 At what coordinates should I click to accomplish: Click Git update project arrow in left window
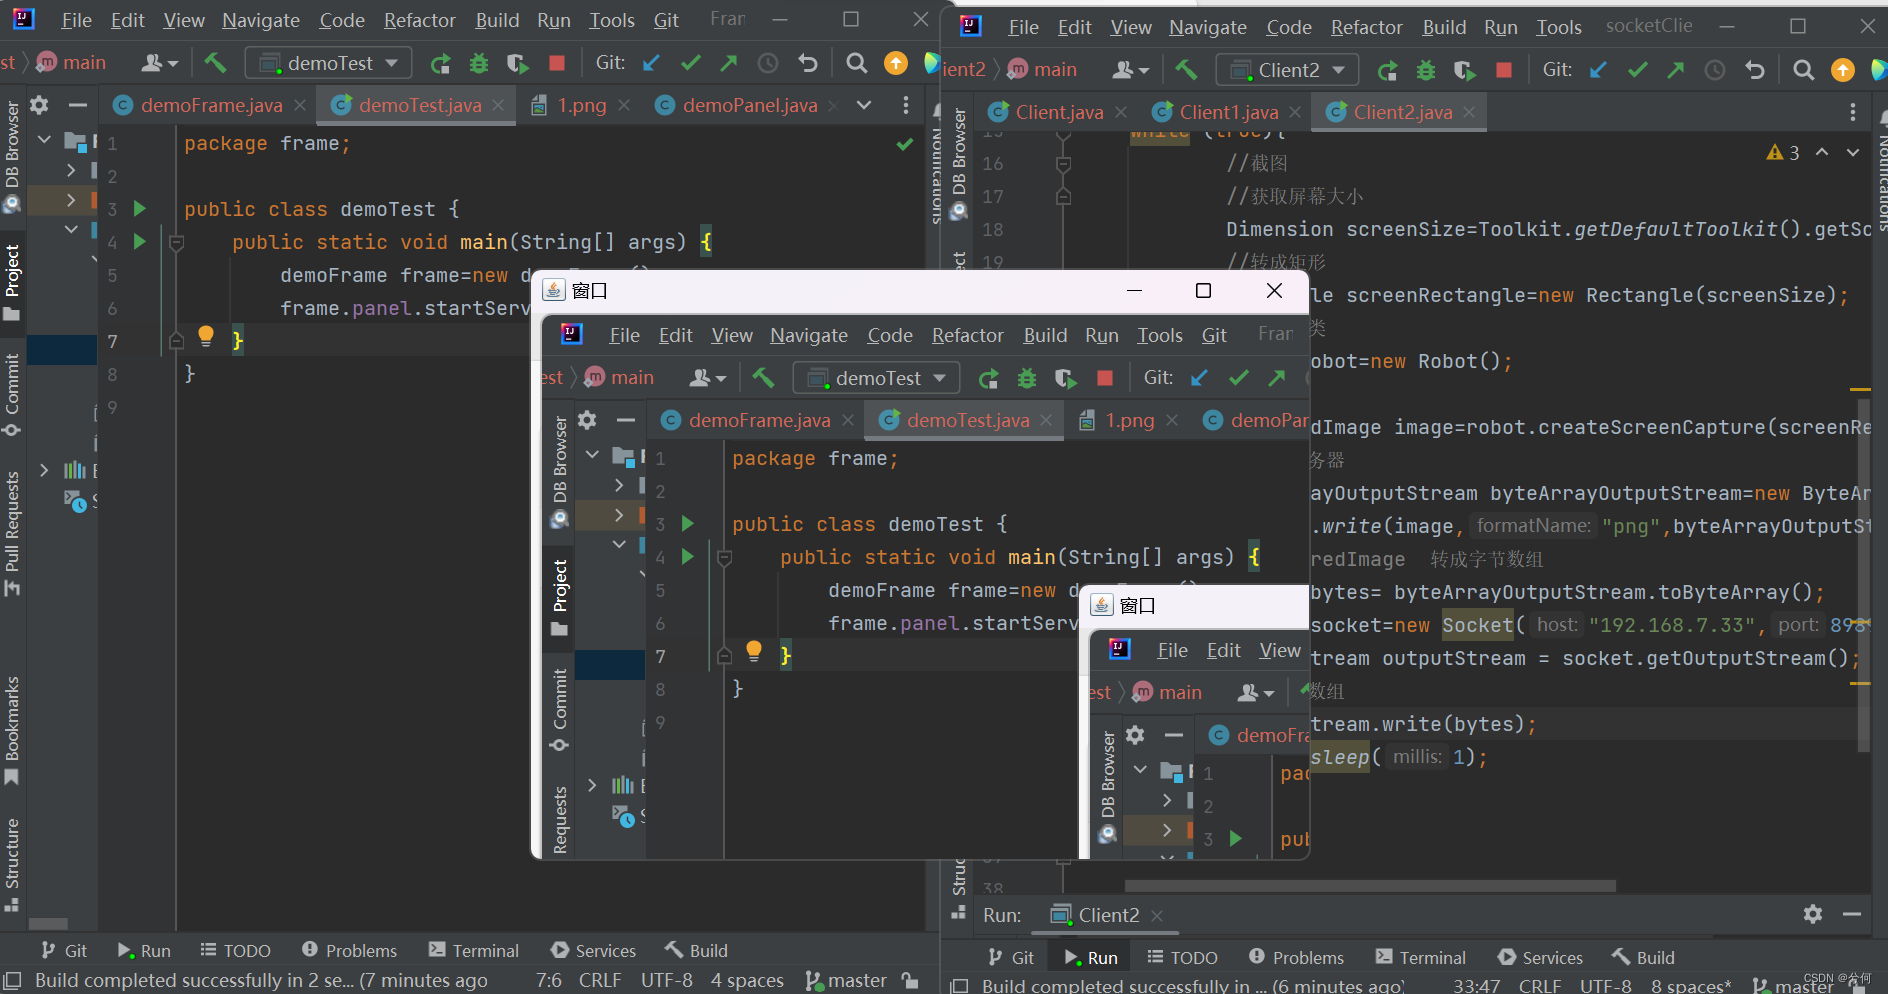tap(652, 64)
